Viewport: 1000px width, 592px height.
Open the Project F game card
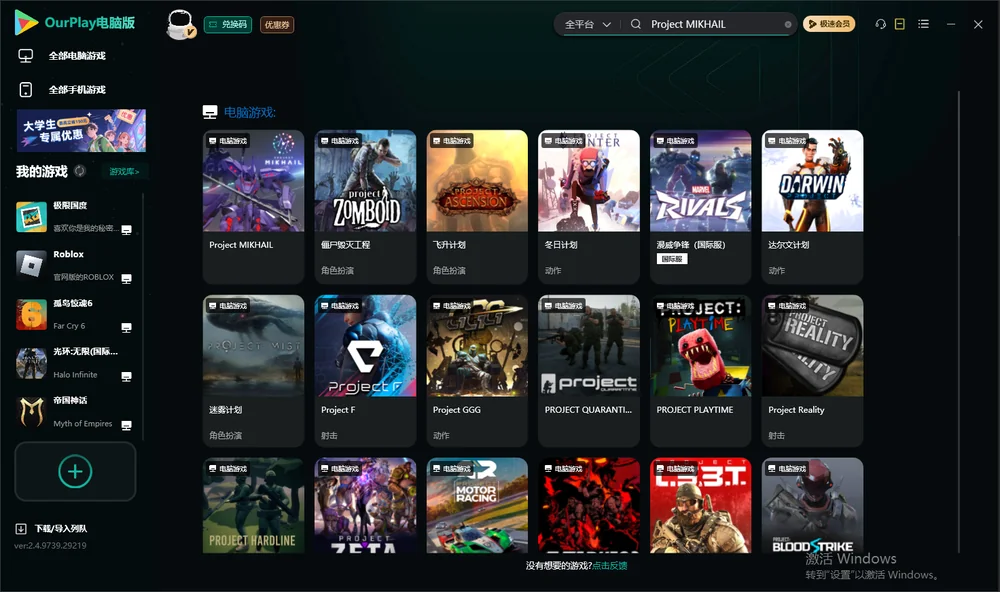[365, 371]
